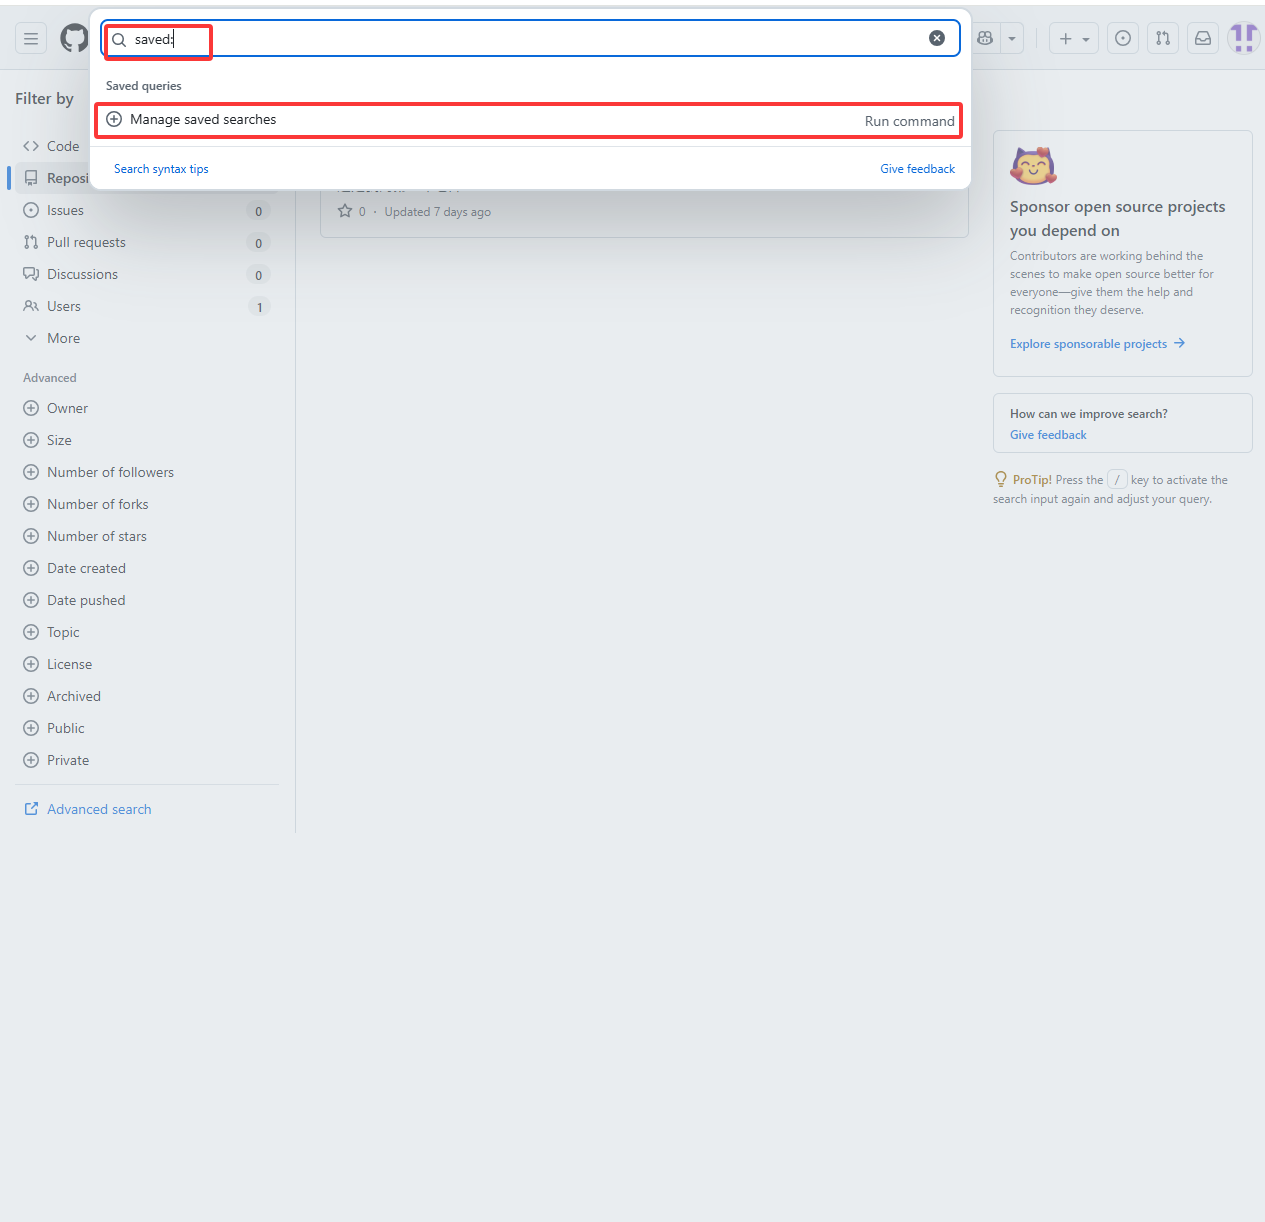Filter results by Discussions

pos(82,274)
